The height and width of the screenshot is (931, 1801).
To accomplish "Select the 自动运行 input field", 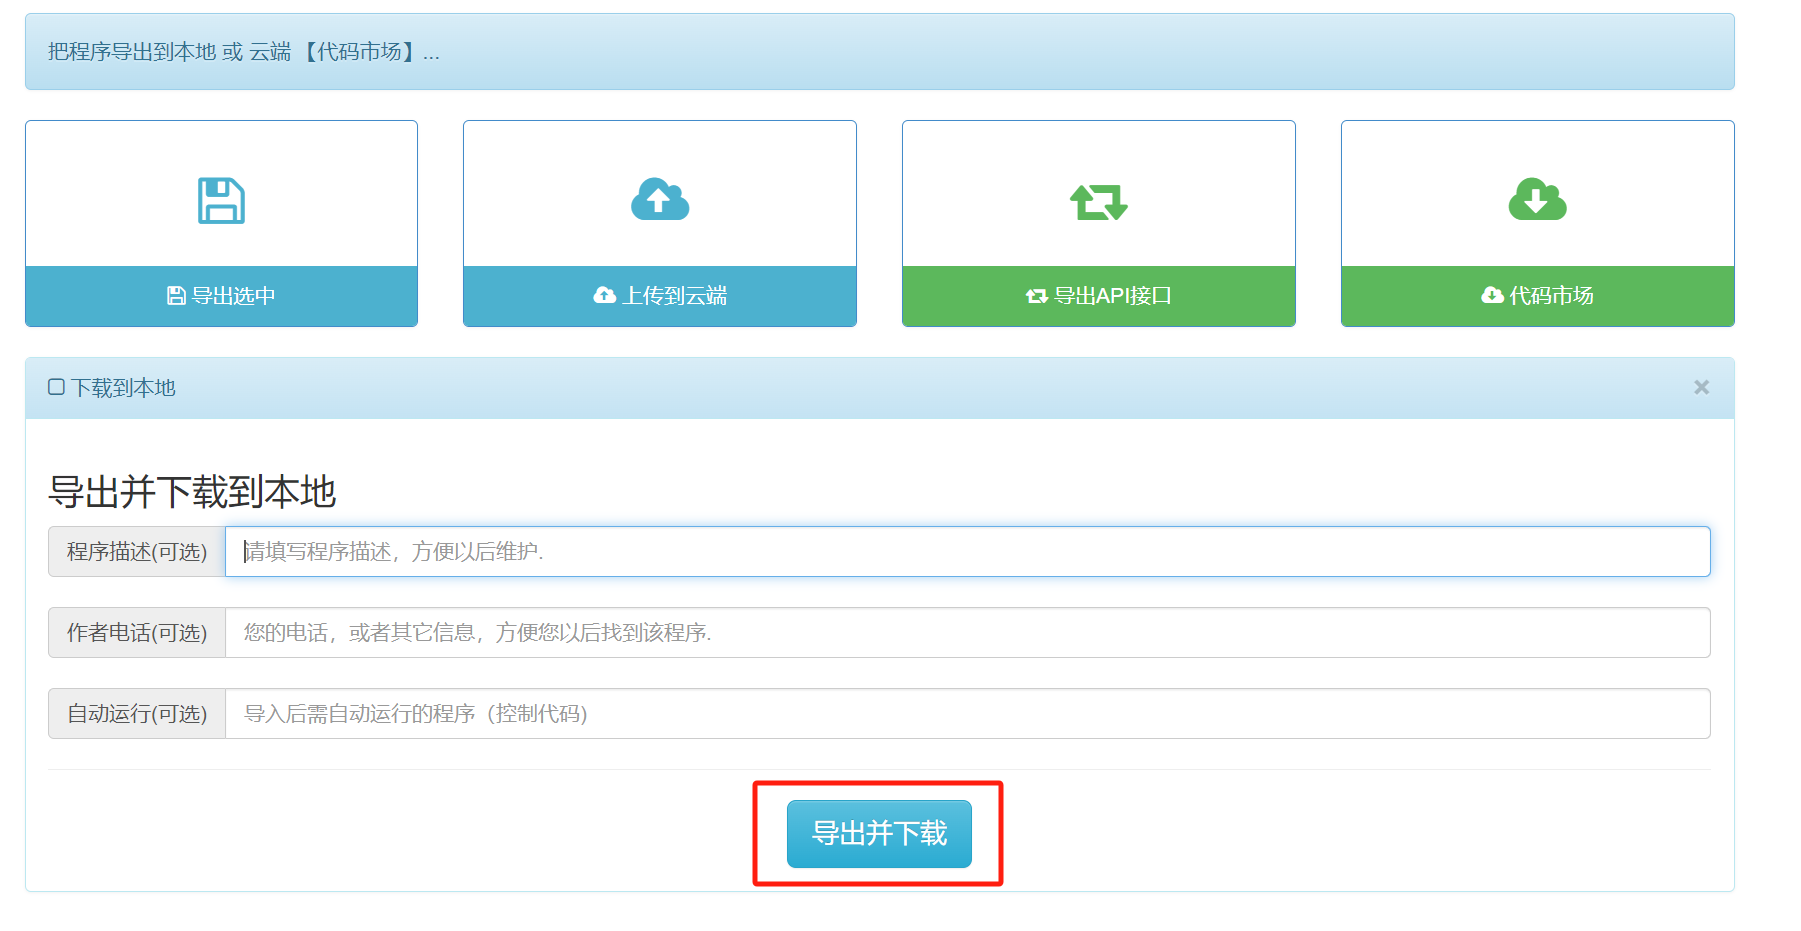I will 967,714.
